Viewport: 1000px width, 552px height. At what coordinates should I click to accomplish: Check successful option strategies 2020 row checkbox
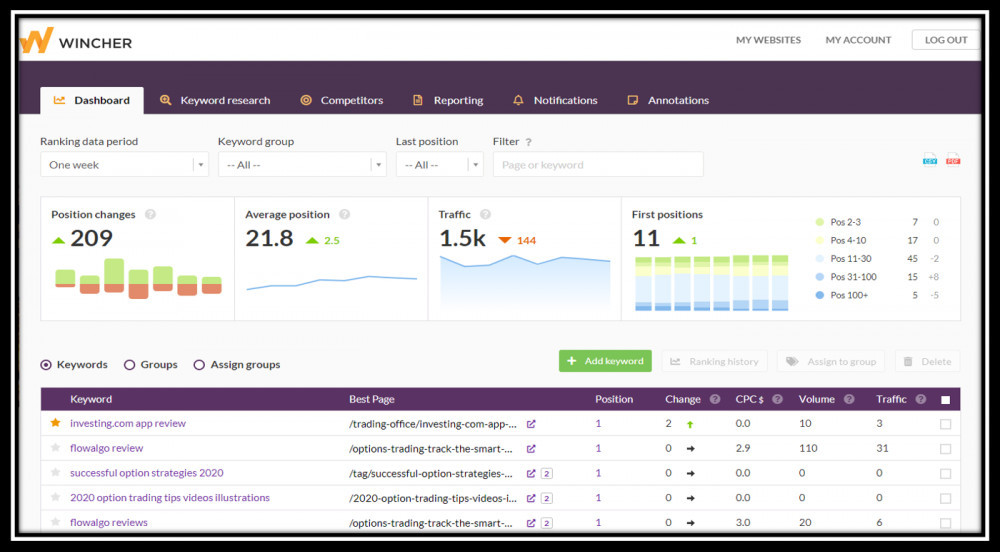click(946, 474)
